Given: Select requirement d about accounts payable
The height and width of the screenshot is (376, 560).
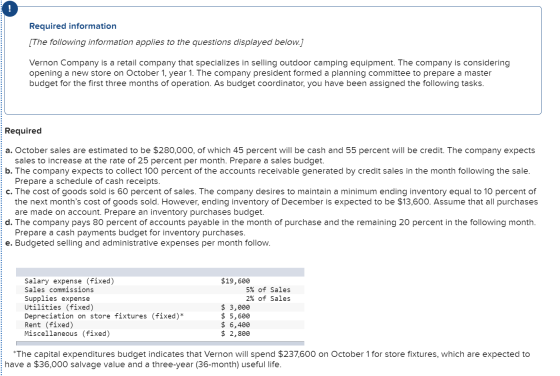Looking at the screenshot, I should click(x=271, y=227).
